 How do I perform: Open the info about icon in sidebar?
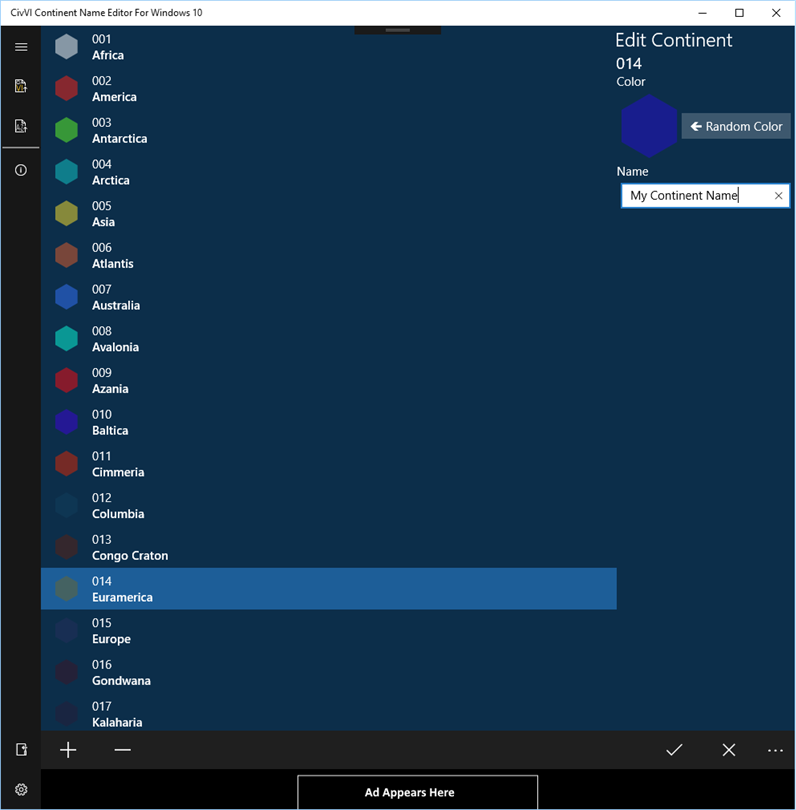pyautogui.click(x=21, y=170)
